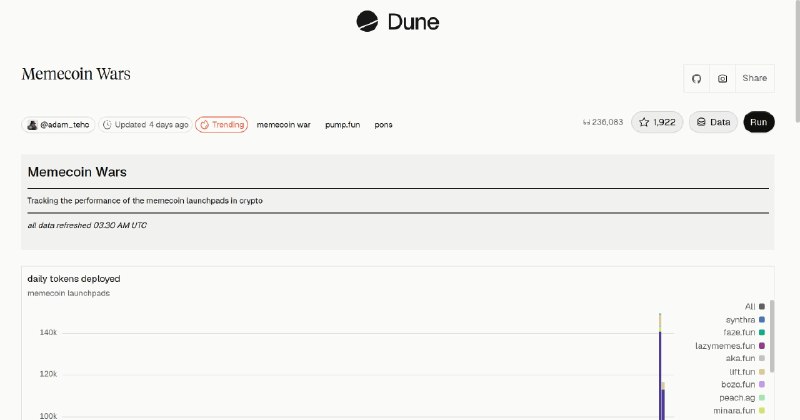Toggle the 'faze.fun' series in legend
Screen dimensions: 800x420
(x=744, y=332)
